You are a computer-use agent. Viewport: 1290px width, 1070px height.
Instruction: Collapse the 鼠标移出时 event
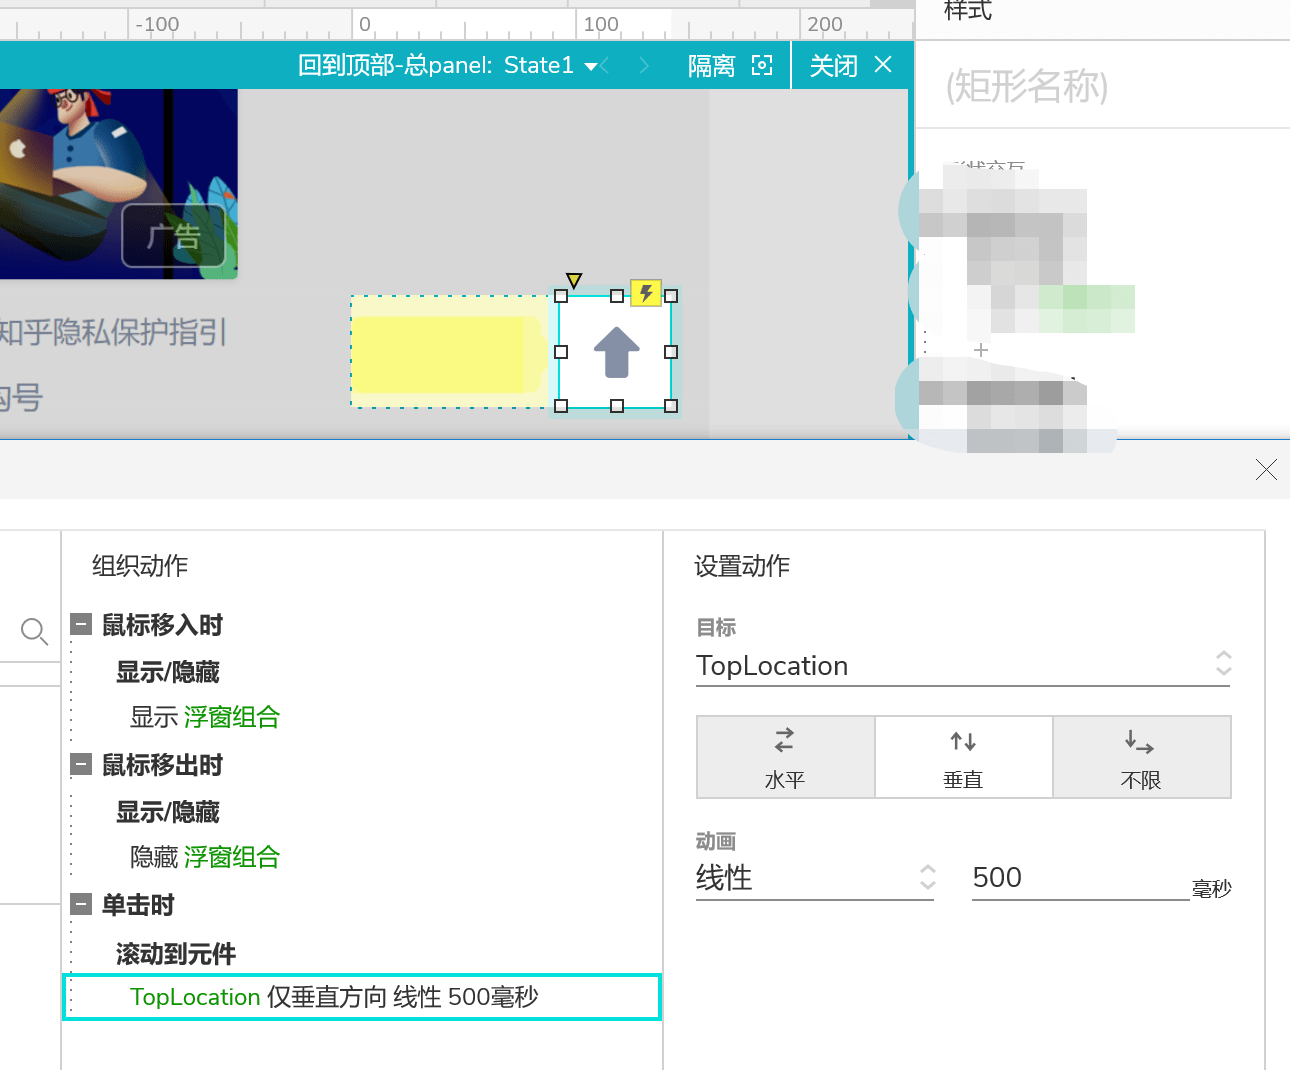pyautogui.click(x=81, y=765)
